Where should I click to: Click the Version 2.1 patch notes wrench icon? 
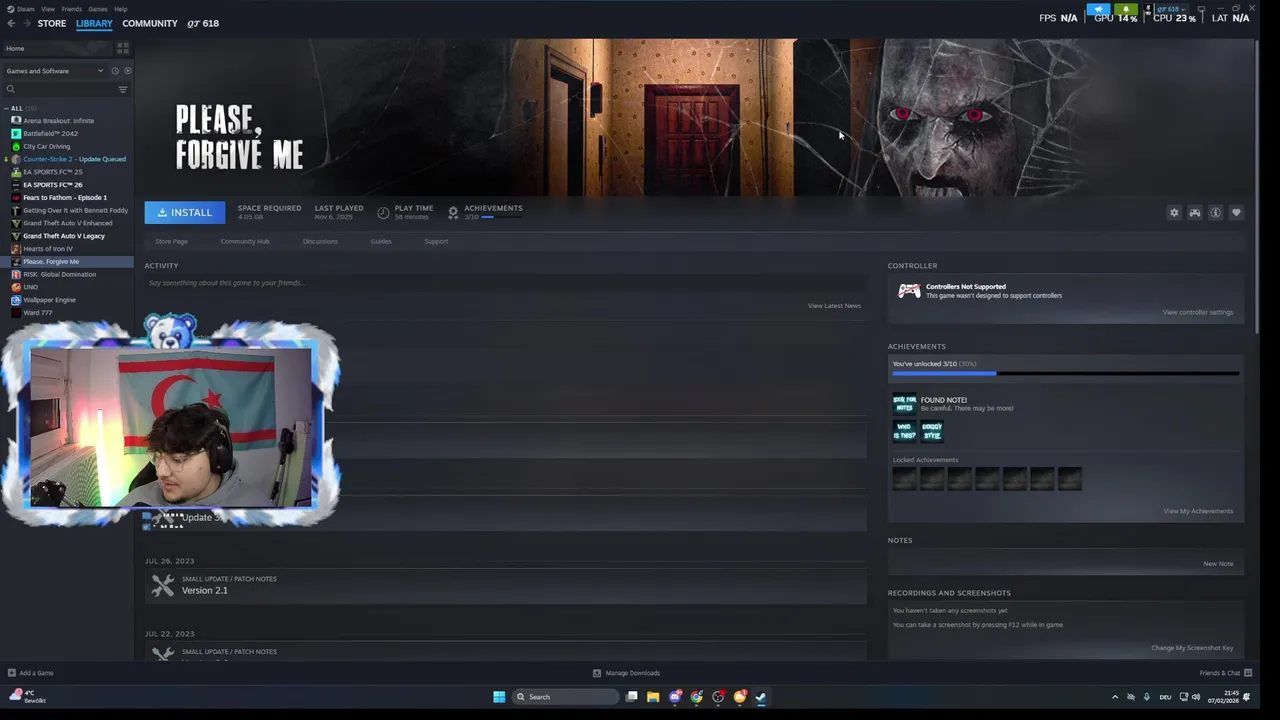162,585
